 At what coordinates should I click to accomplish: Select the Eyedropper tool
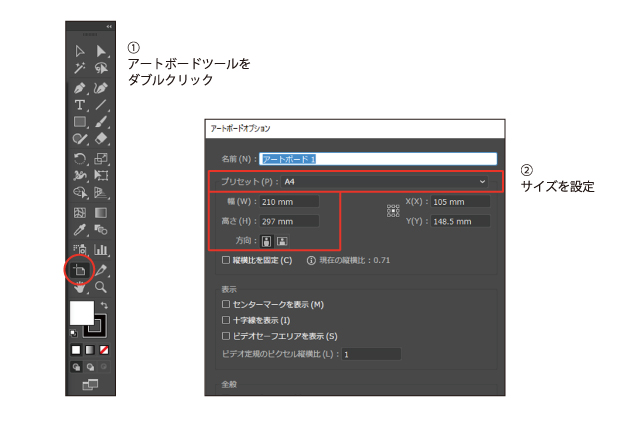pyautogui.click(x=80, y=230)
